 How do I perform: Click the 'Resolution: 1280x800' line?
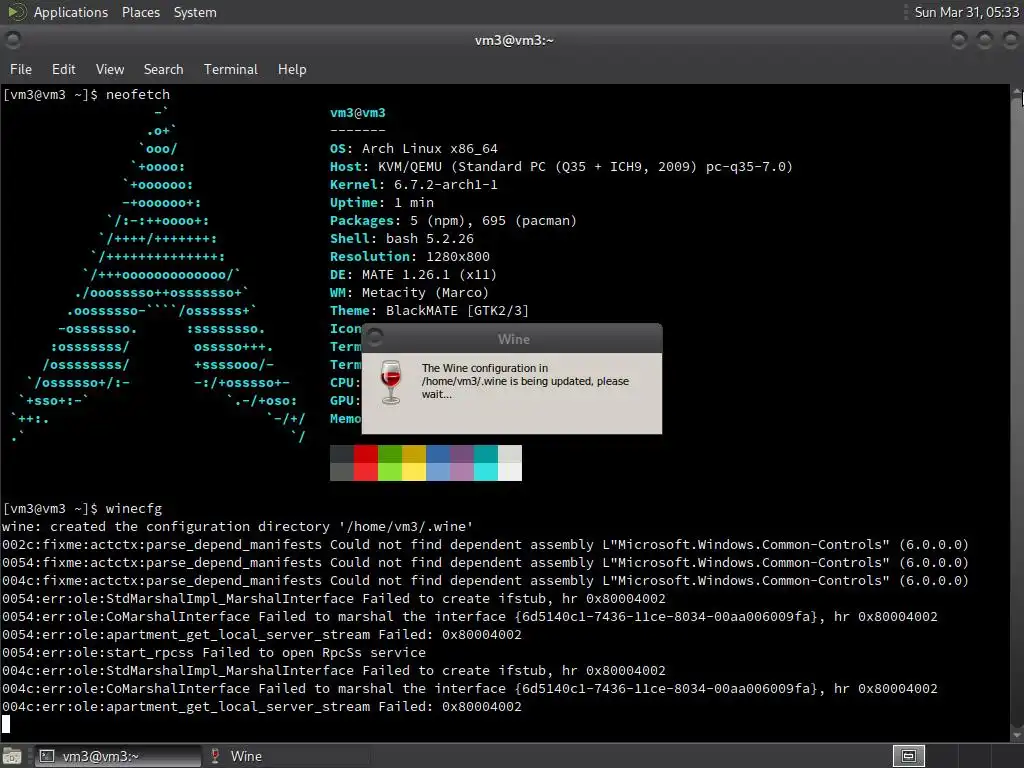point(409,257)
